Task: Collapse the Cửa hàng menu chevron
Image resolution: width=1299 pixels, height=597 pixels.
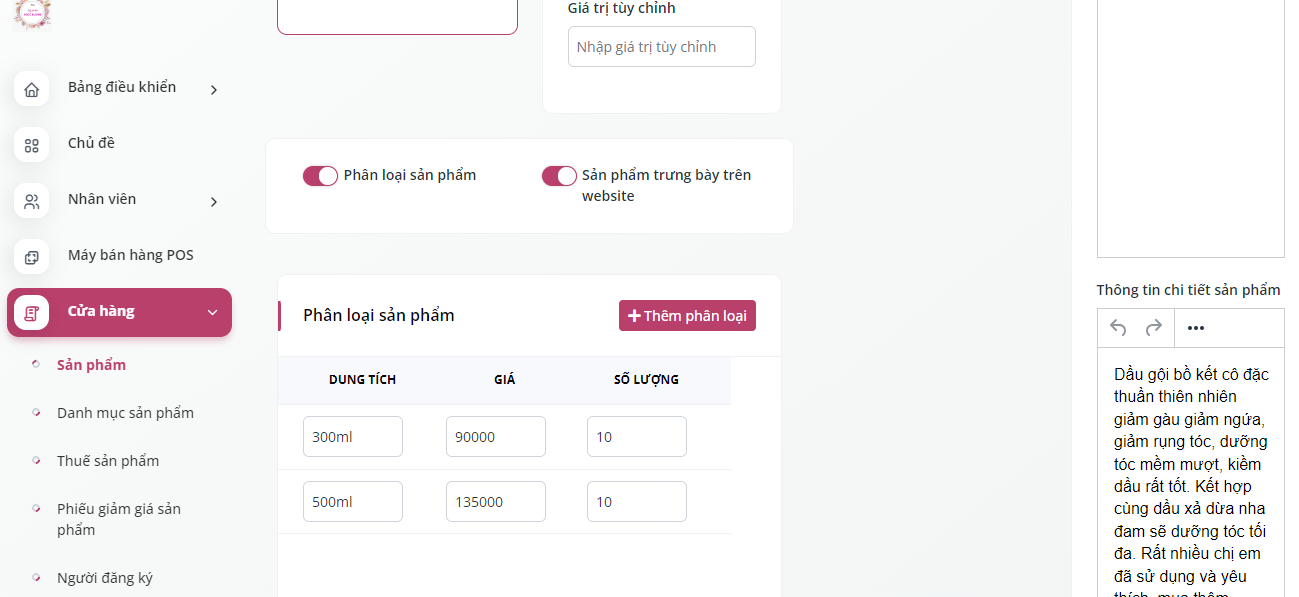Action: coord(212,313)
